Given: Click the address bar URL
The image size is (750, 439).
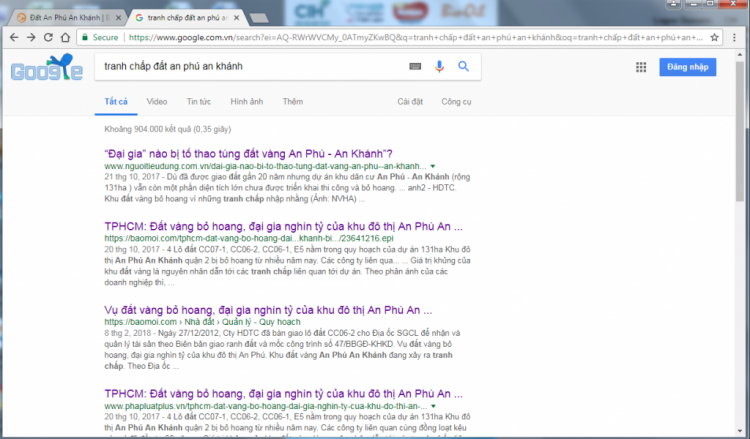Looking at the screenshot, I should (415, 37).
